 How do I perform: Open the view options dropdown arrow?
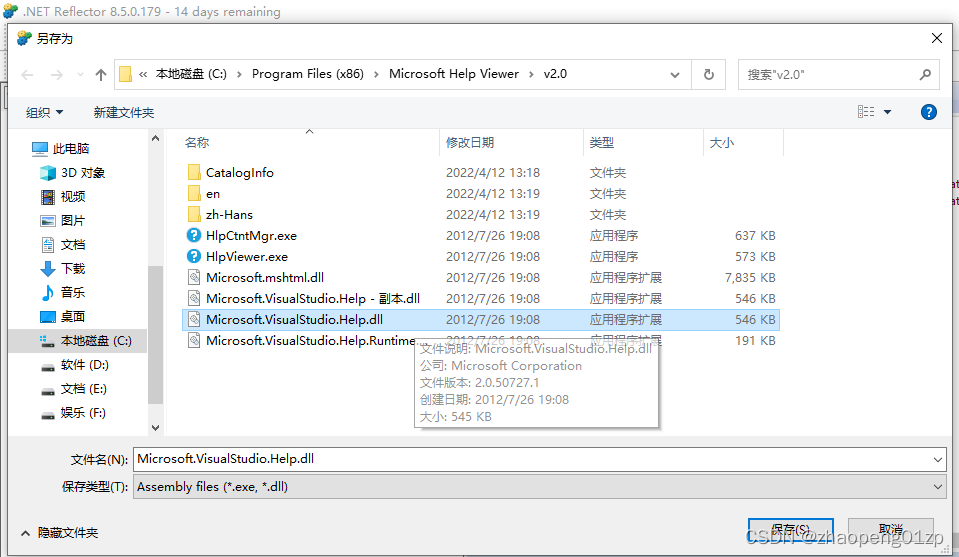[x=887, y=112]
